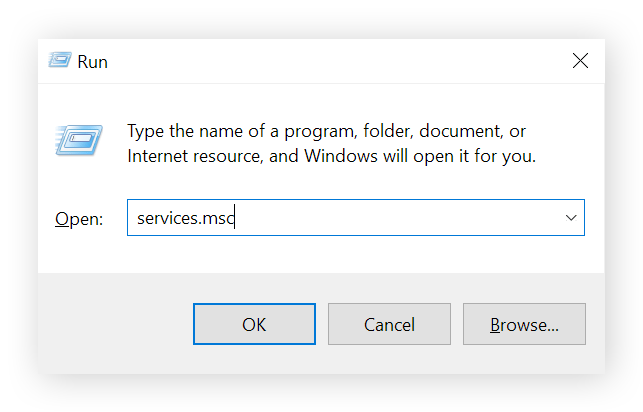This screenshot has height=412, width=643.
Task: Place cursor after "msc" in the Open box
Action: [234, 217]
